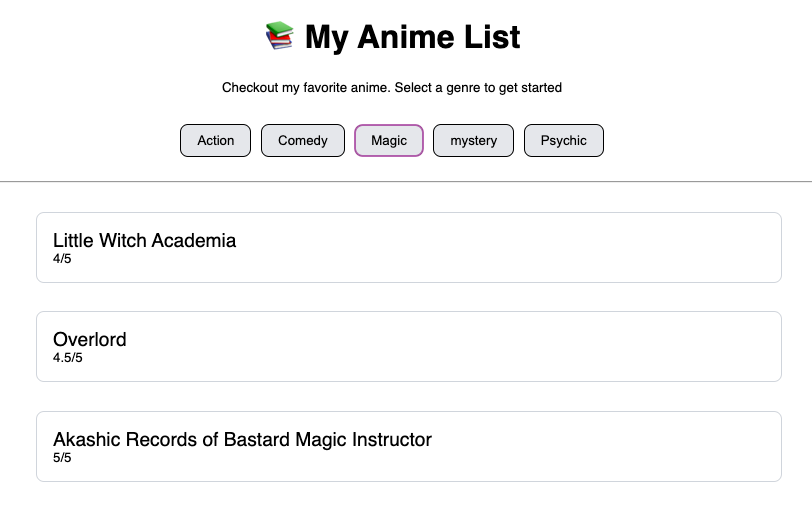Click the 'Checkout my favorite anime' subtitle
812x518 pixels.
(x=392, y=88)
